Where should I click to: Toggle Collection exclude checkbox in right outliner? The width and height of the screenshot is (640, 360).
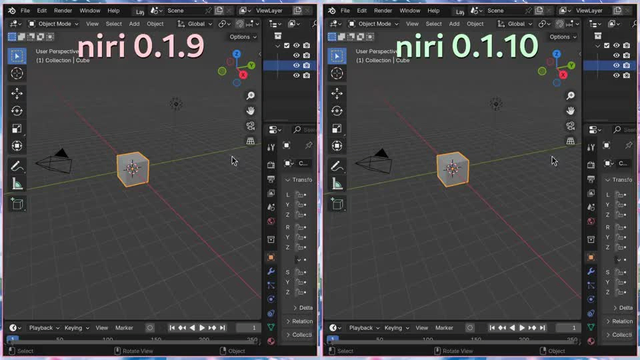pos(607,45)
